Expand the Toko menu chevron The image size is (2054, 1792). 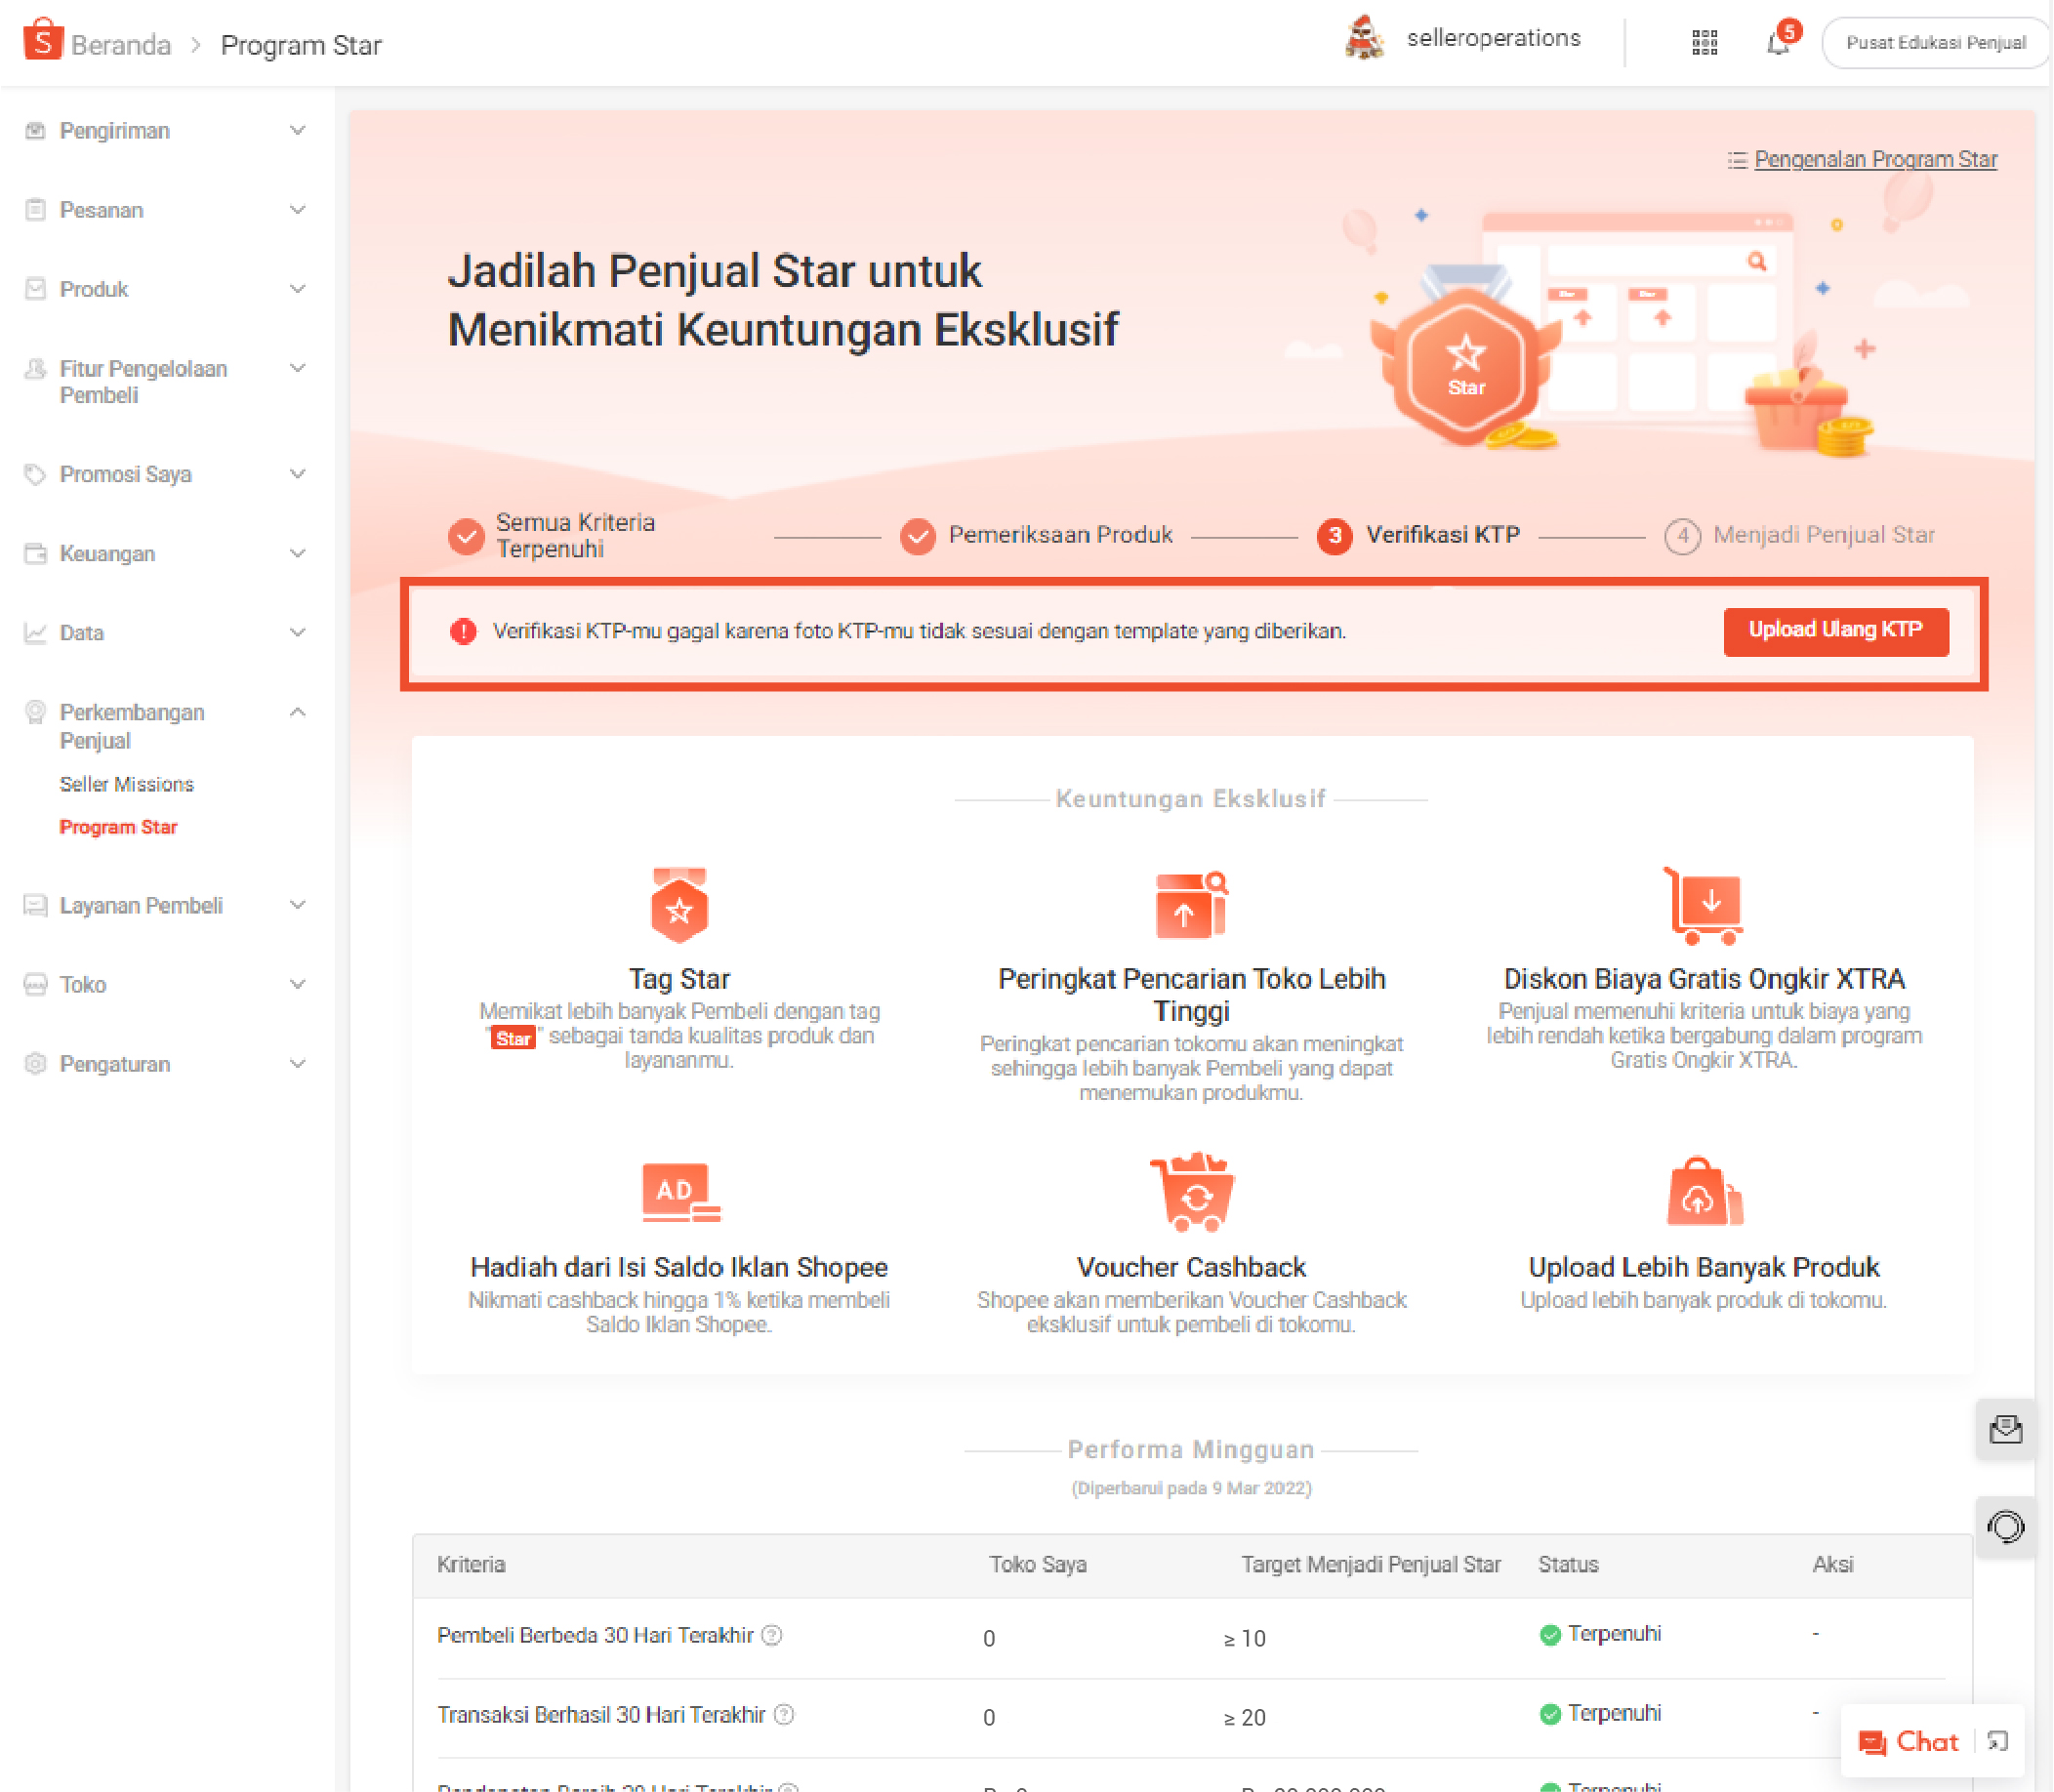[x=297, y=984]
